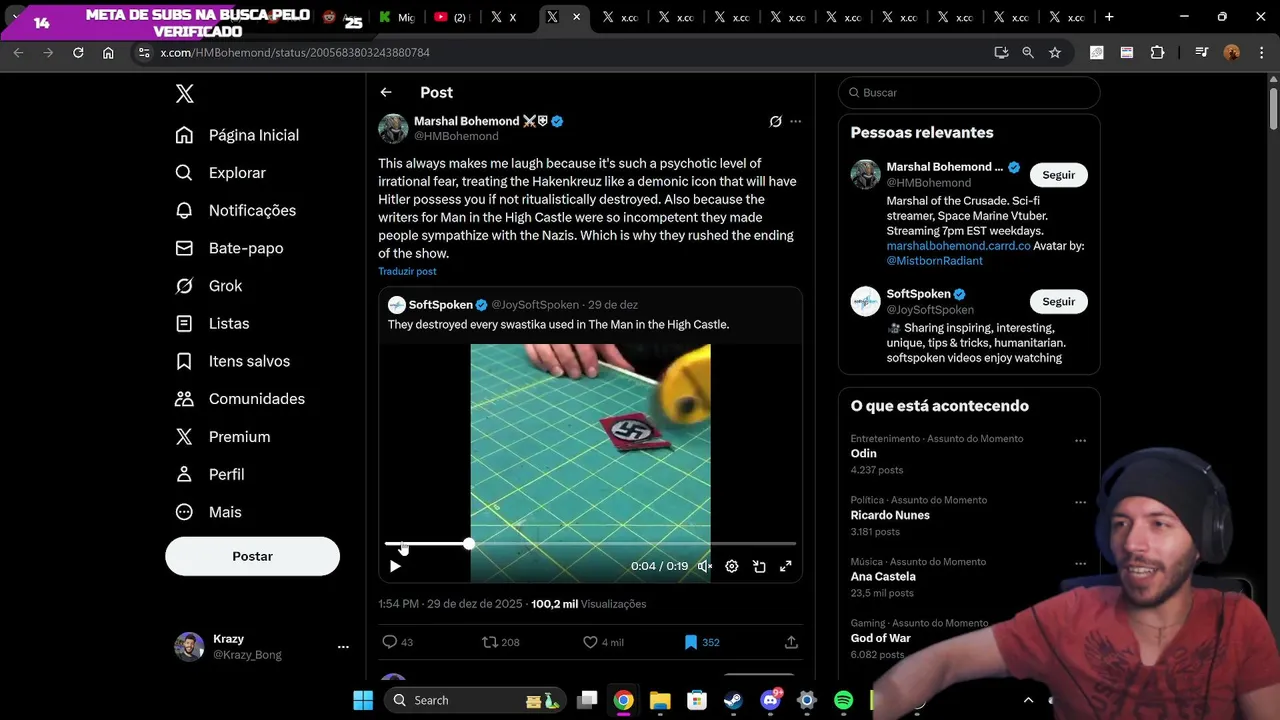This screenshot has width=1280, height=720.
Task: Click the taskbar Search box
Action: [475, 700]
